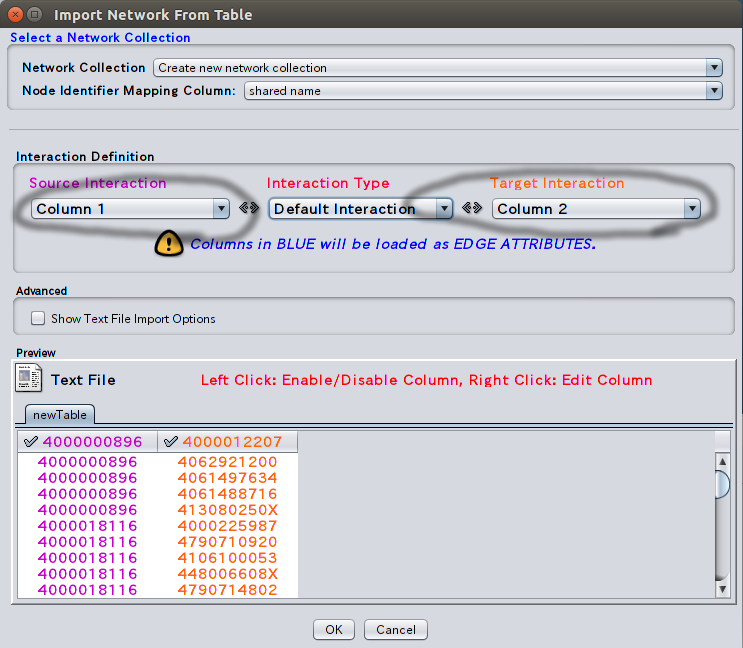Click cell 4790710920 in preview table

coord(227,542)
